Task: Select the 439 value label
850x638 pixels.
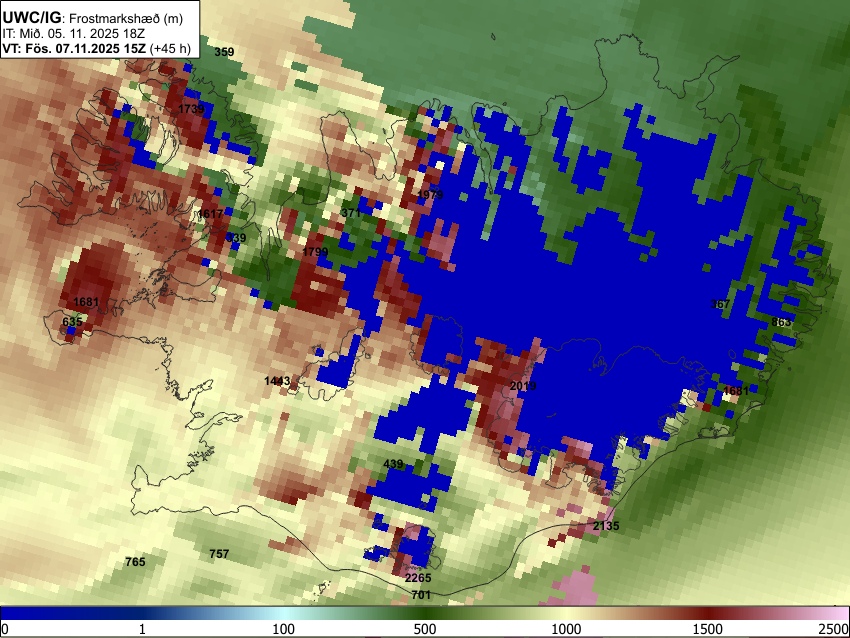Action: tap(393, 464)
